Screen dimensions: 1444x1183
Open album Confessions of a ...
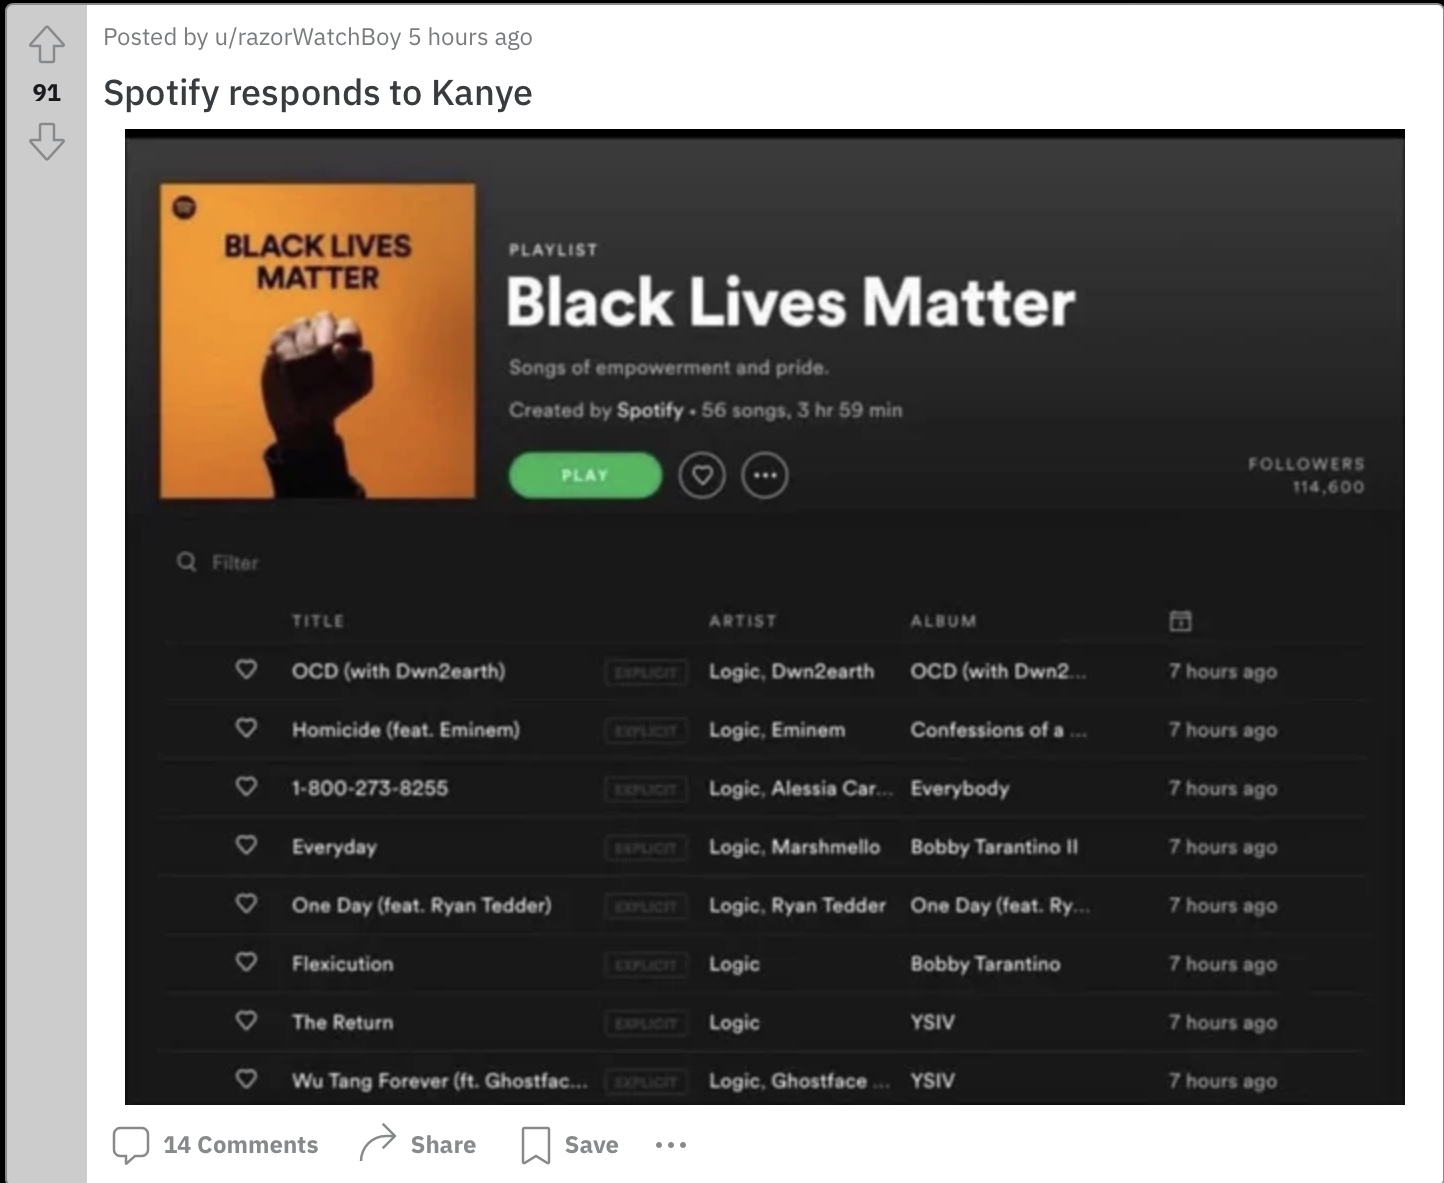tap(998, 730)
